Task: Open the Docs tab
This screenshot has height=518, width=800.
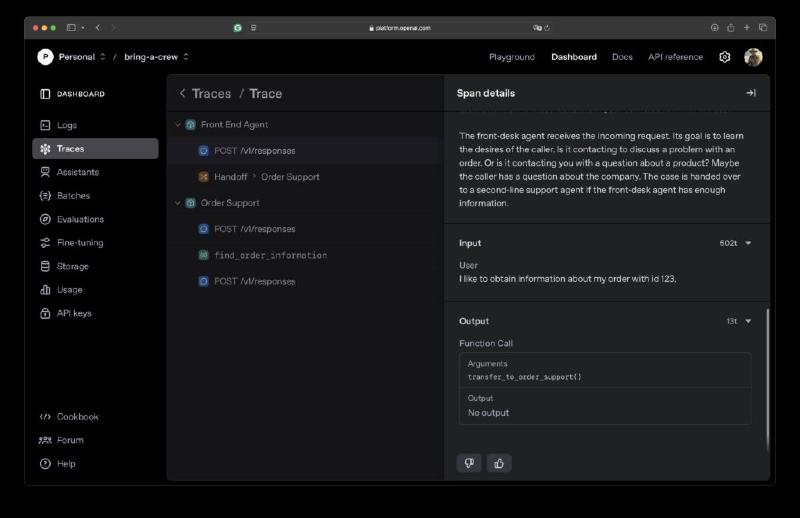Action: tap(622, 57)
